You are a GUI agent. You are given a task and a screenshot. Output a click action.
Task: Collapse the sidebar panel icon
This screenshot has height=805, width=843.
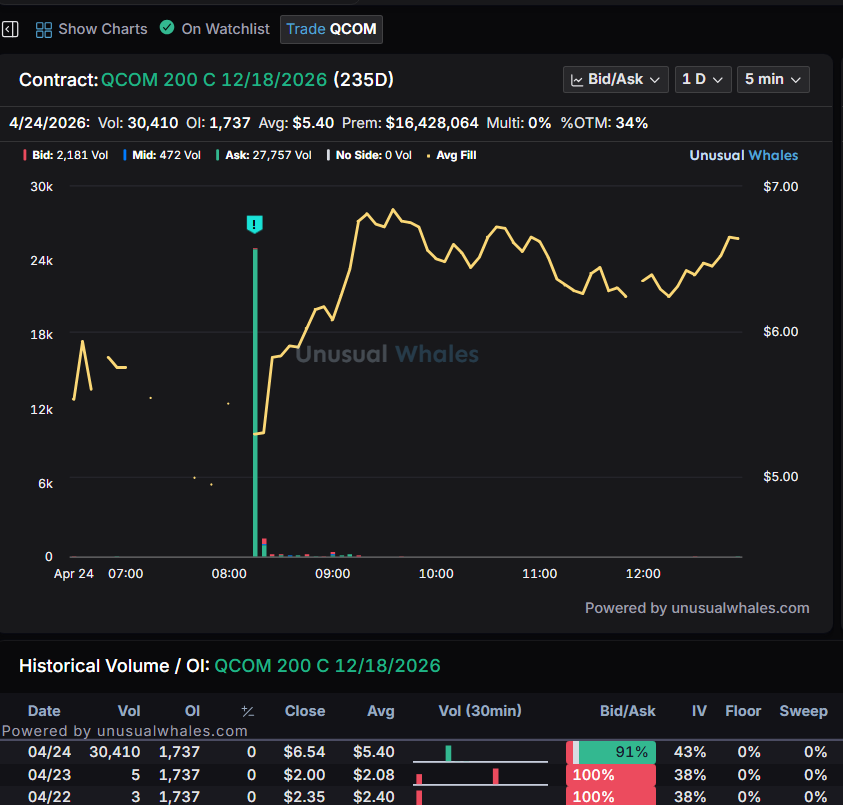coord(10,29)
